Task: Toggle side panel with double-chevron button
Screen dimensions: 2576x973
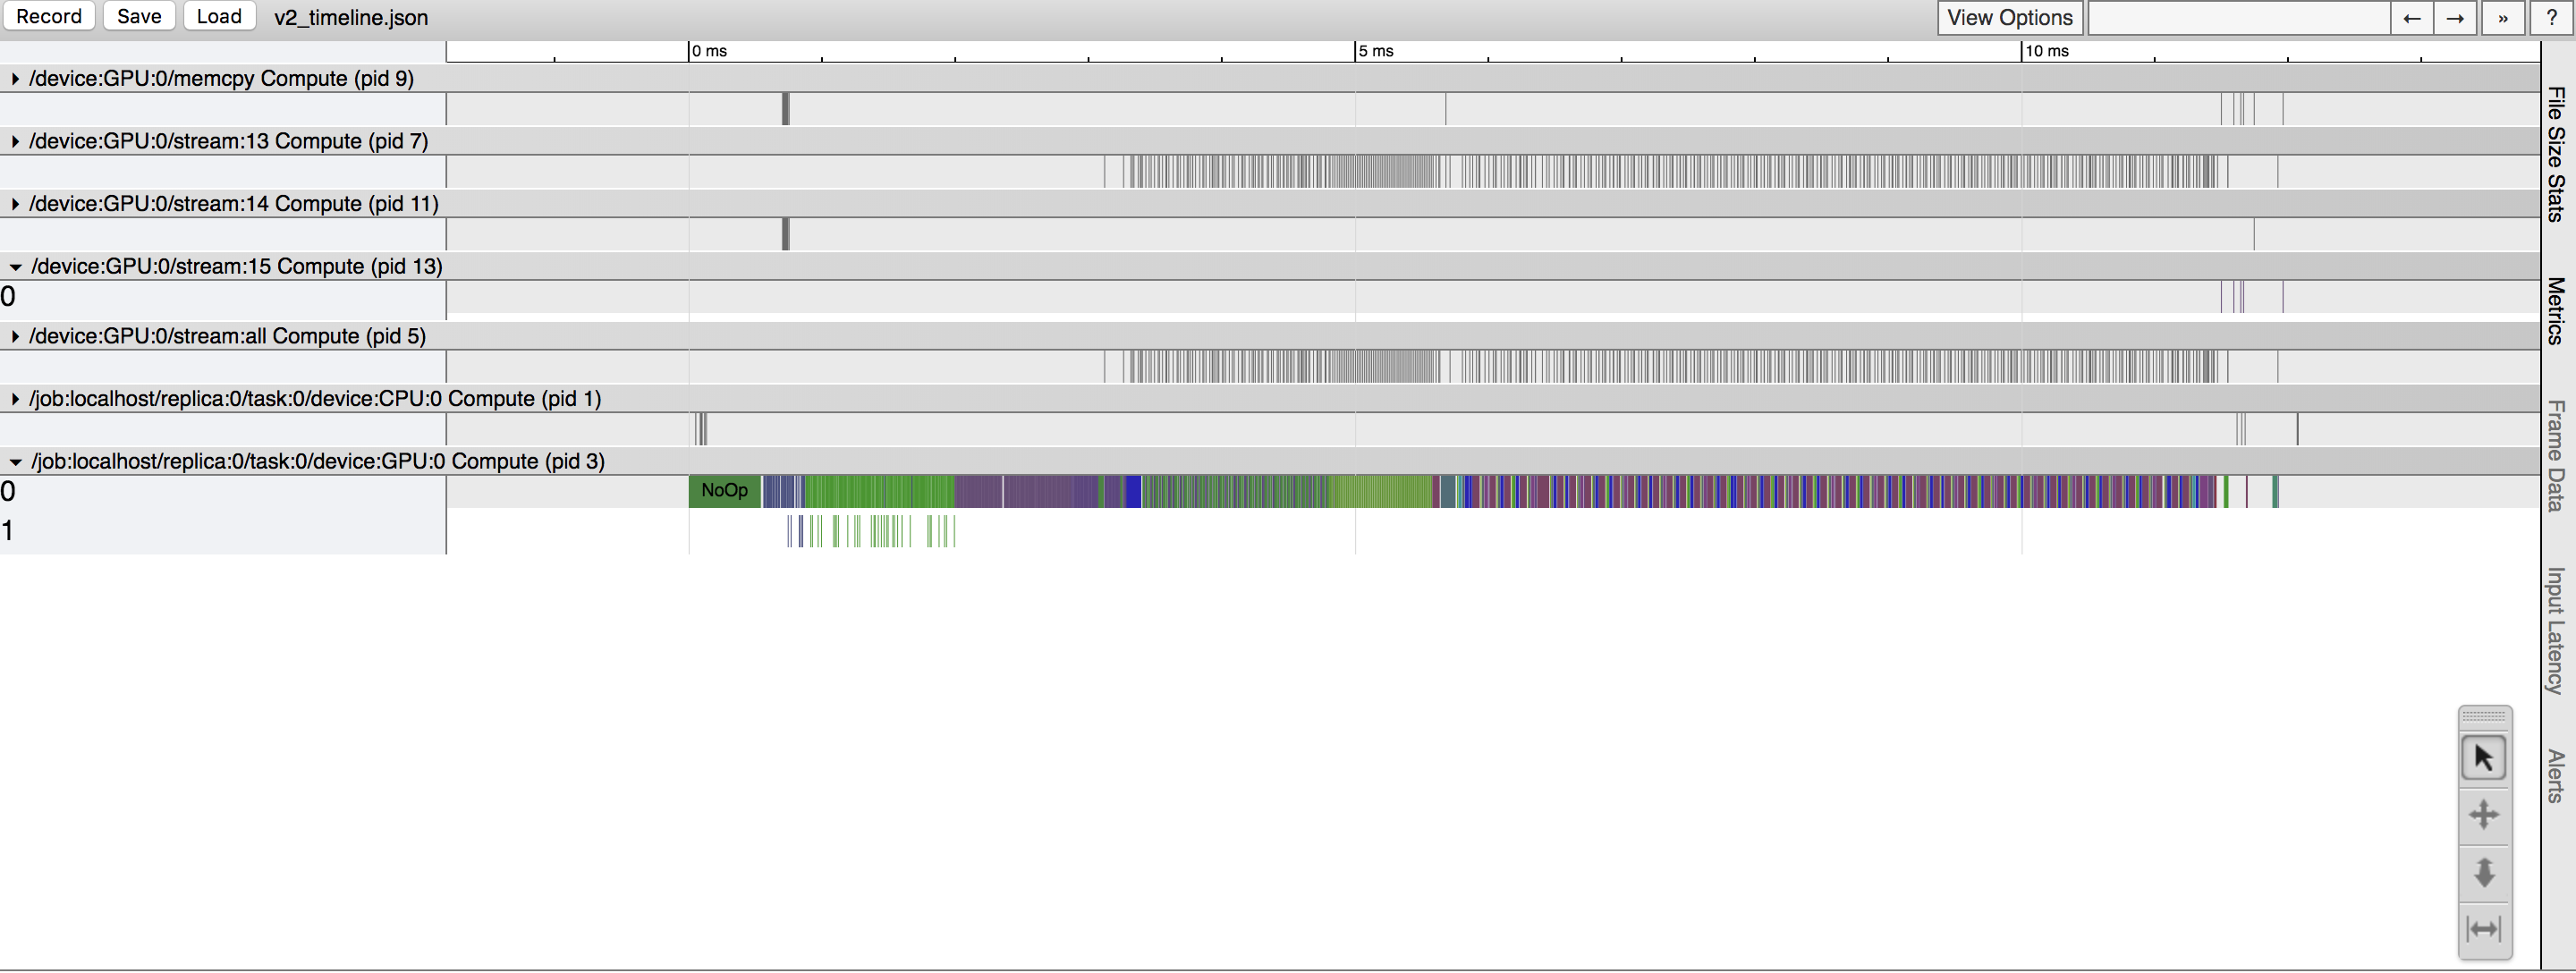Action: [x=2502, y=18]
